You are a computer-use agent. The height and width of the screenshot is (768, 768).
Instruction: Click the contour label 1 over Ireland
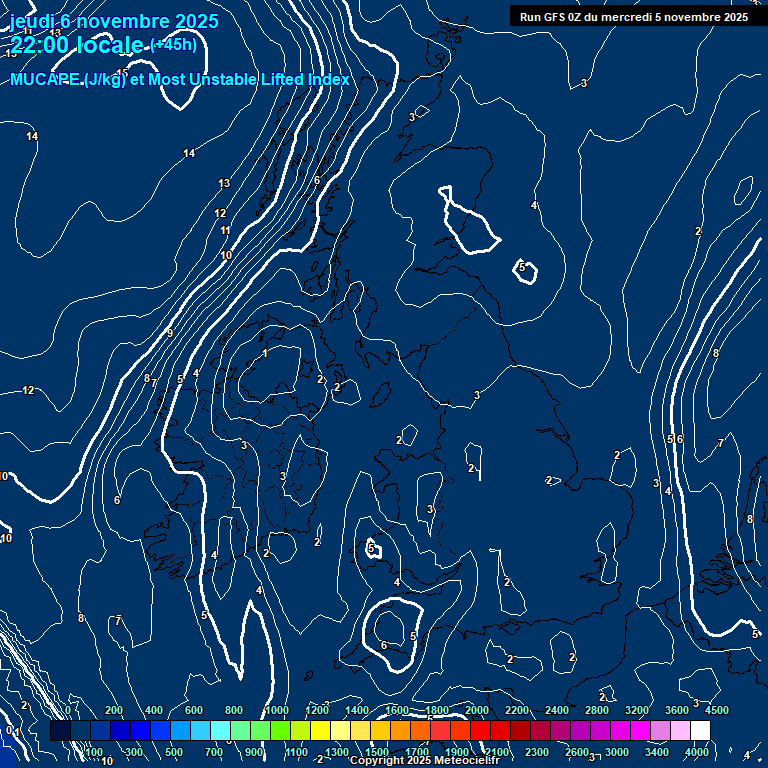point(265,354)
